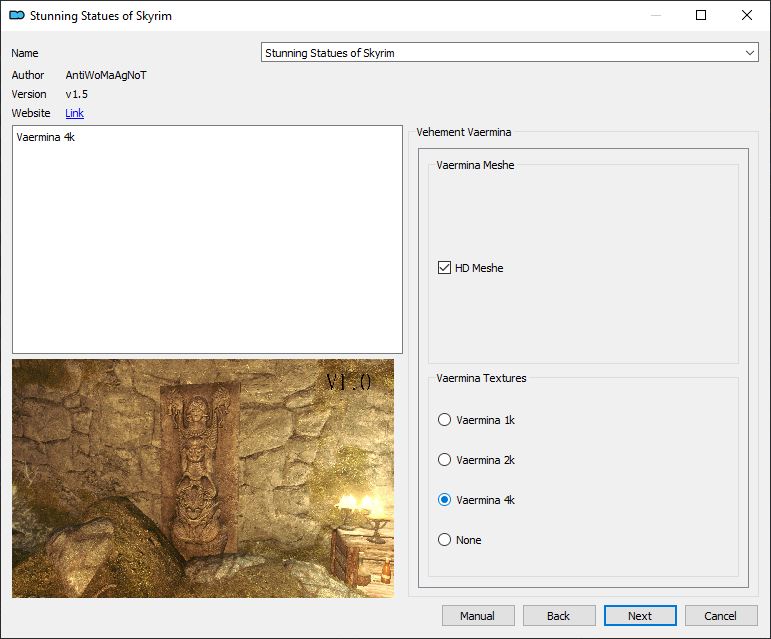
Task: Minimize the installer window
Action: pos(656,15)
